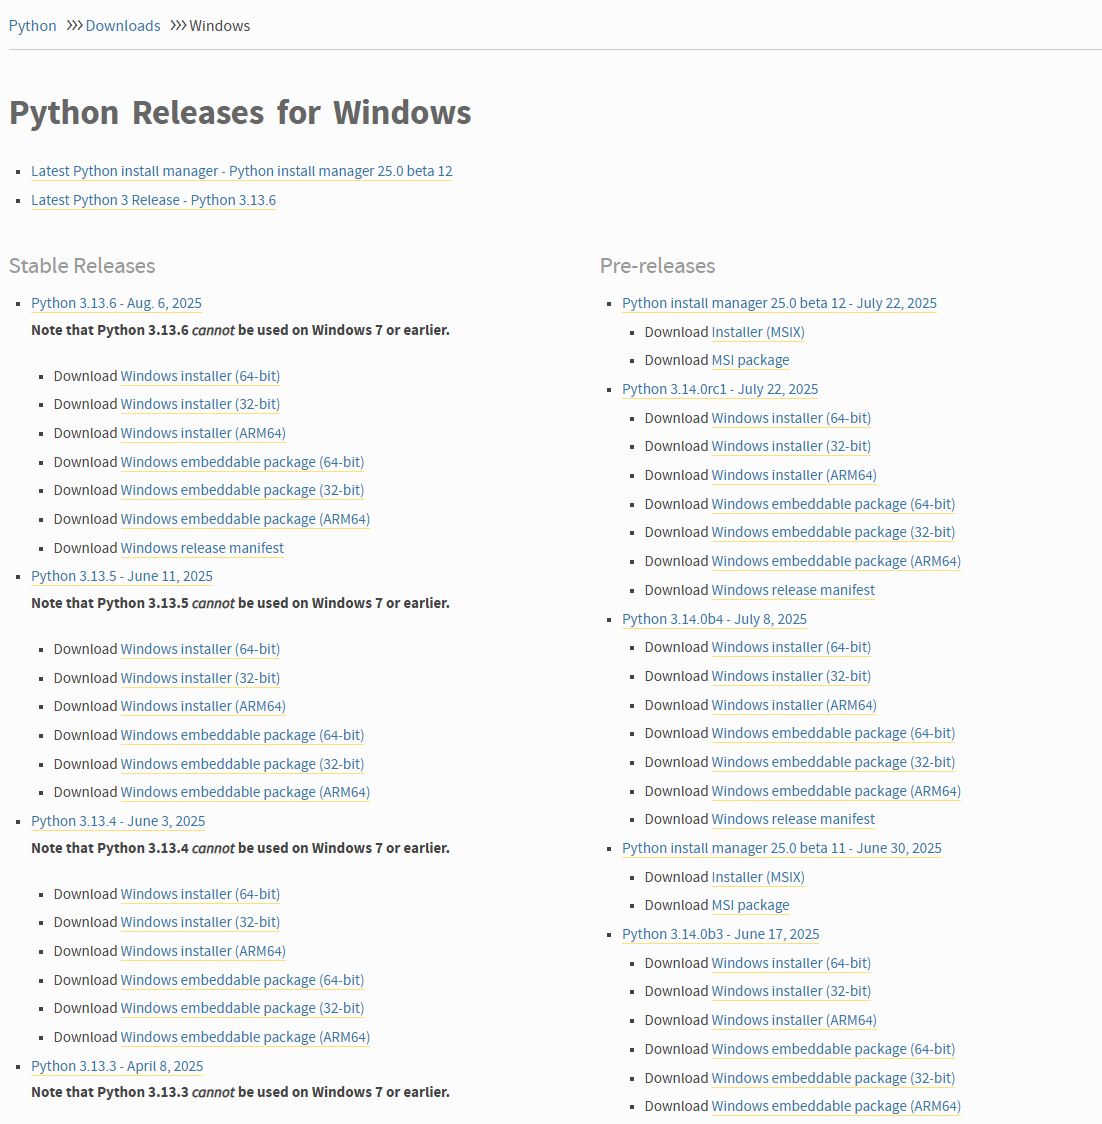Open Python 3.13.6 - Aug. 6, 2025 release
The width and height of the screenshot is (1102, 1124).
(116, 303)
